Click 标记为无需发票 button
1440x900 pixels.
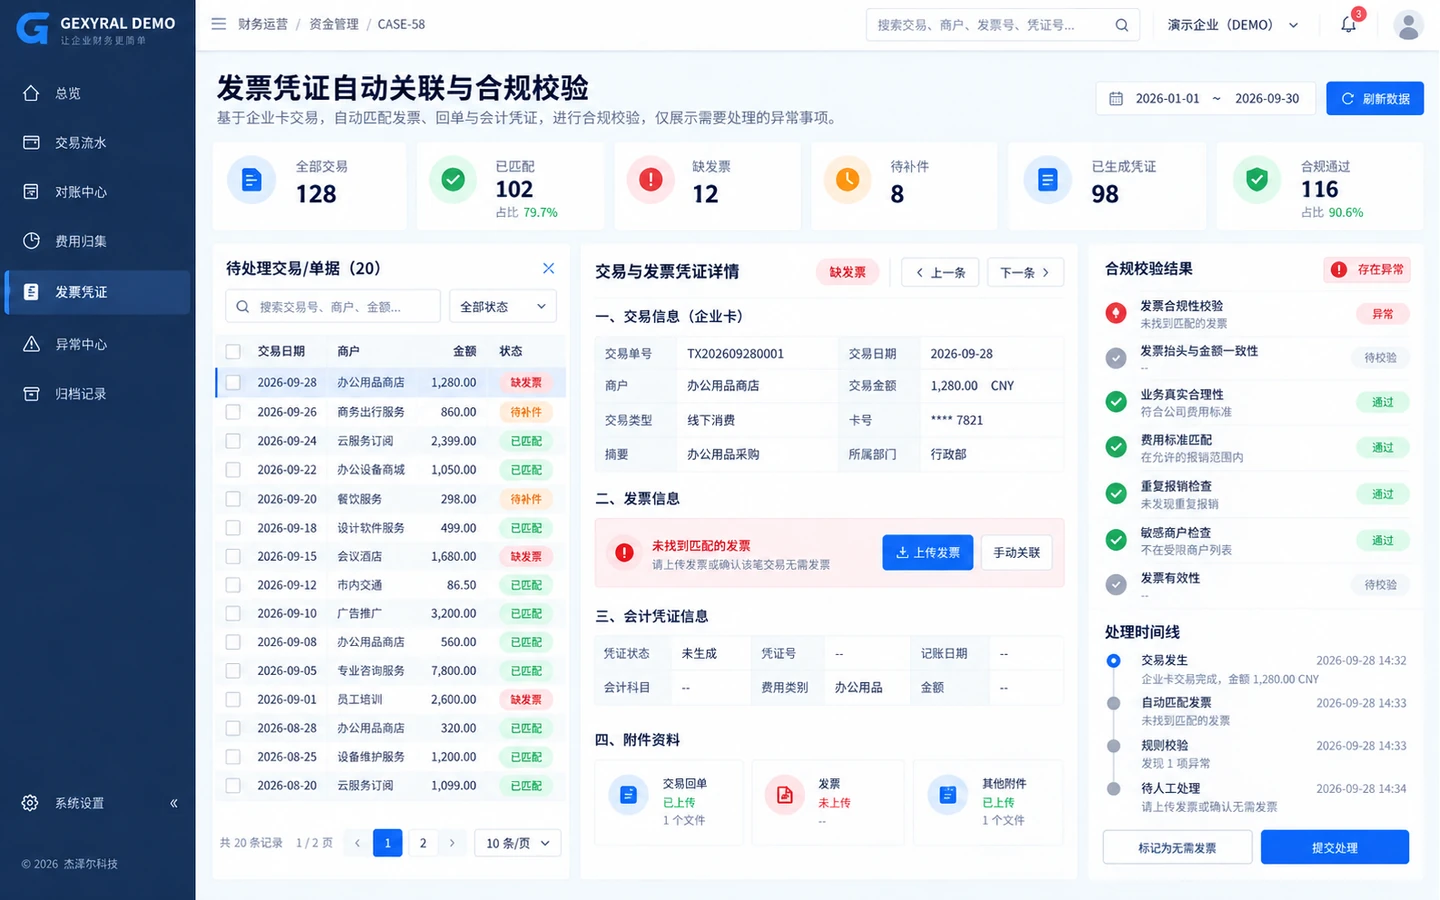(1177, 847)
